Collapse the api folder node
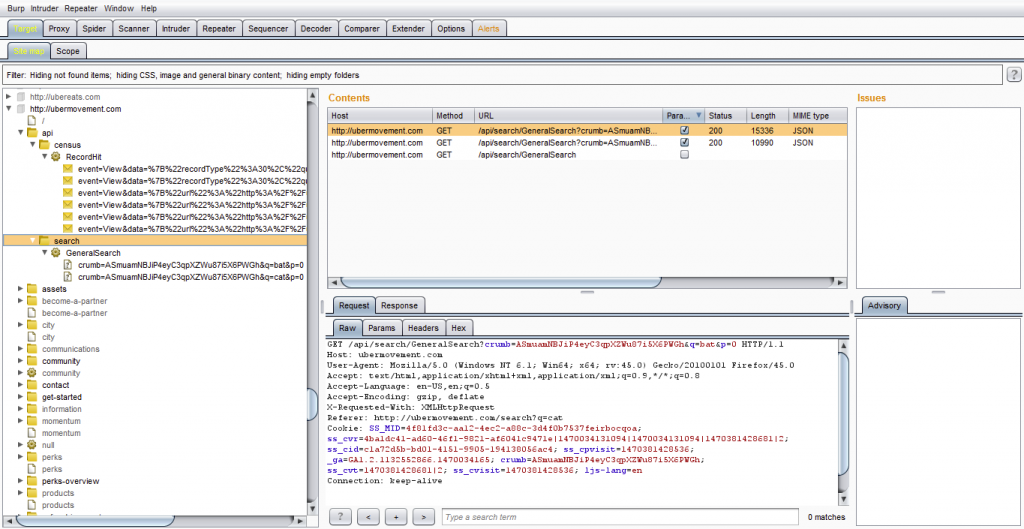Viewport: 1024px width, 529px height. [20, 133]
